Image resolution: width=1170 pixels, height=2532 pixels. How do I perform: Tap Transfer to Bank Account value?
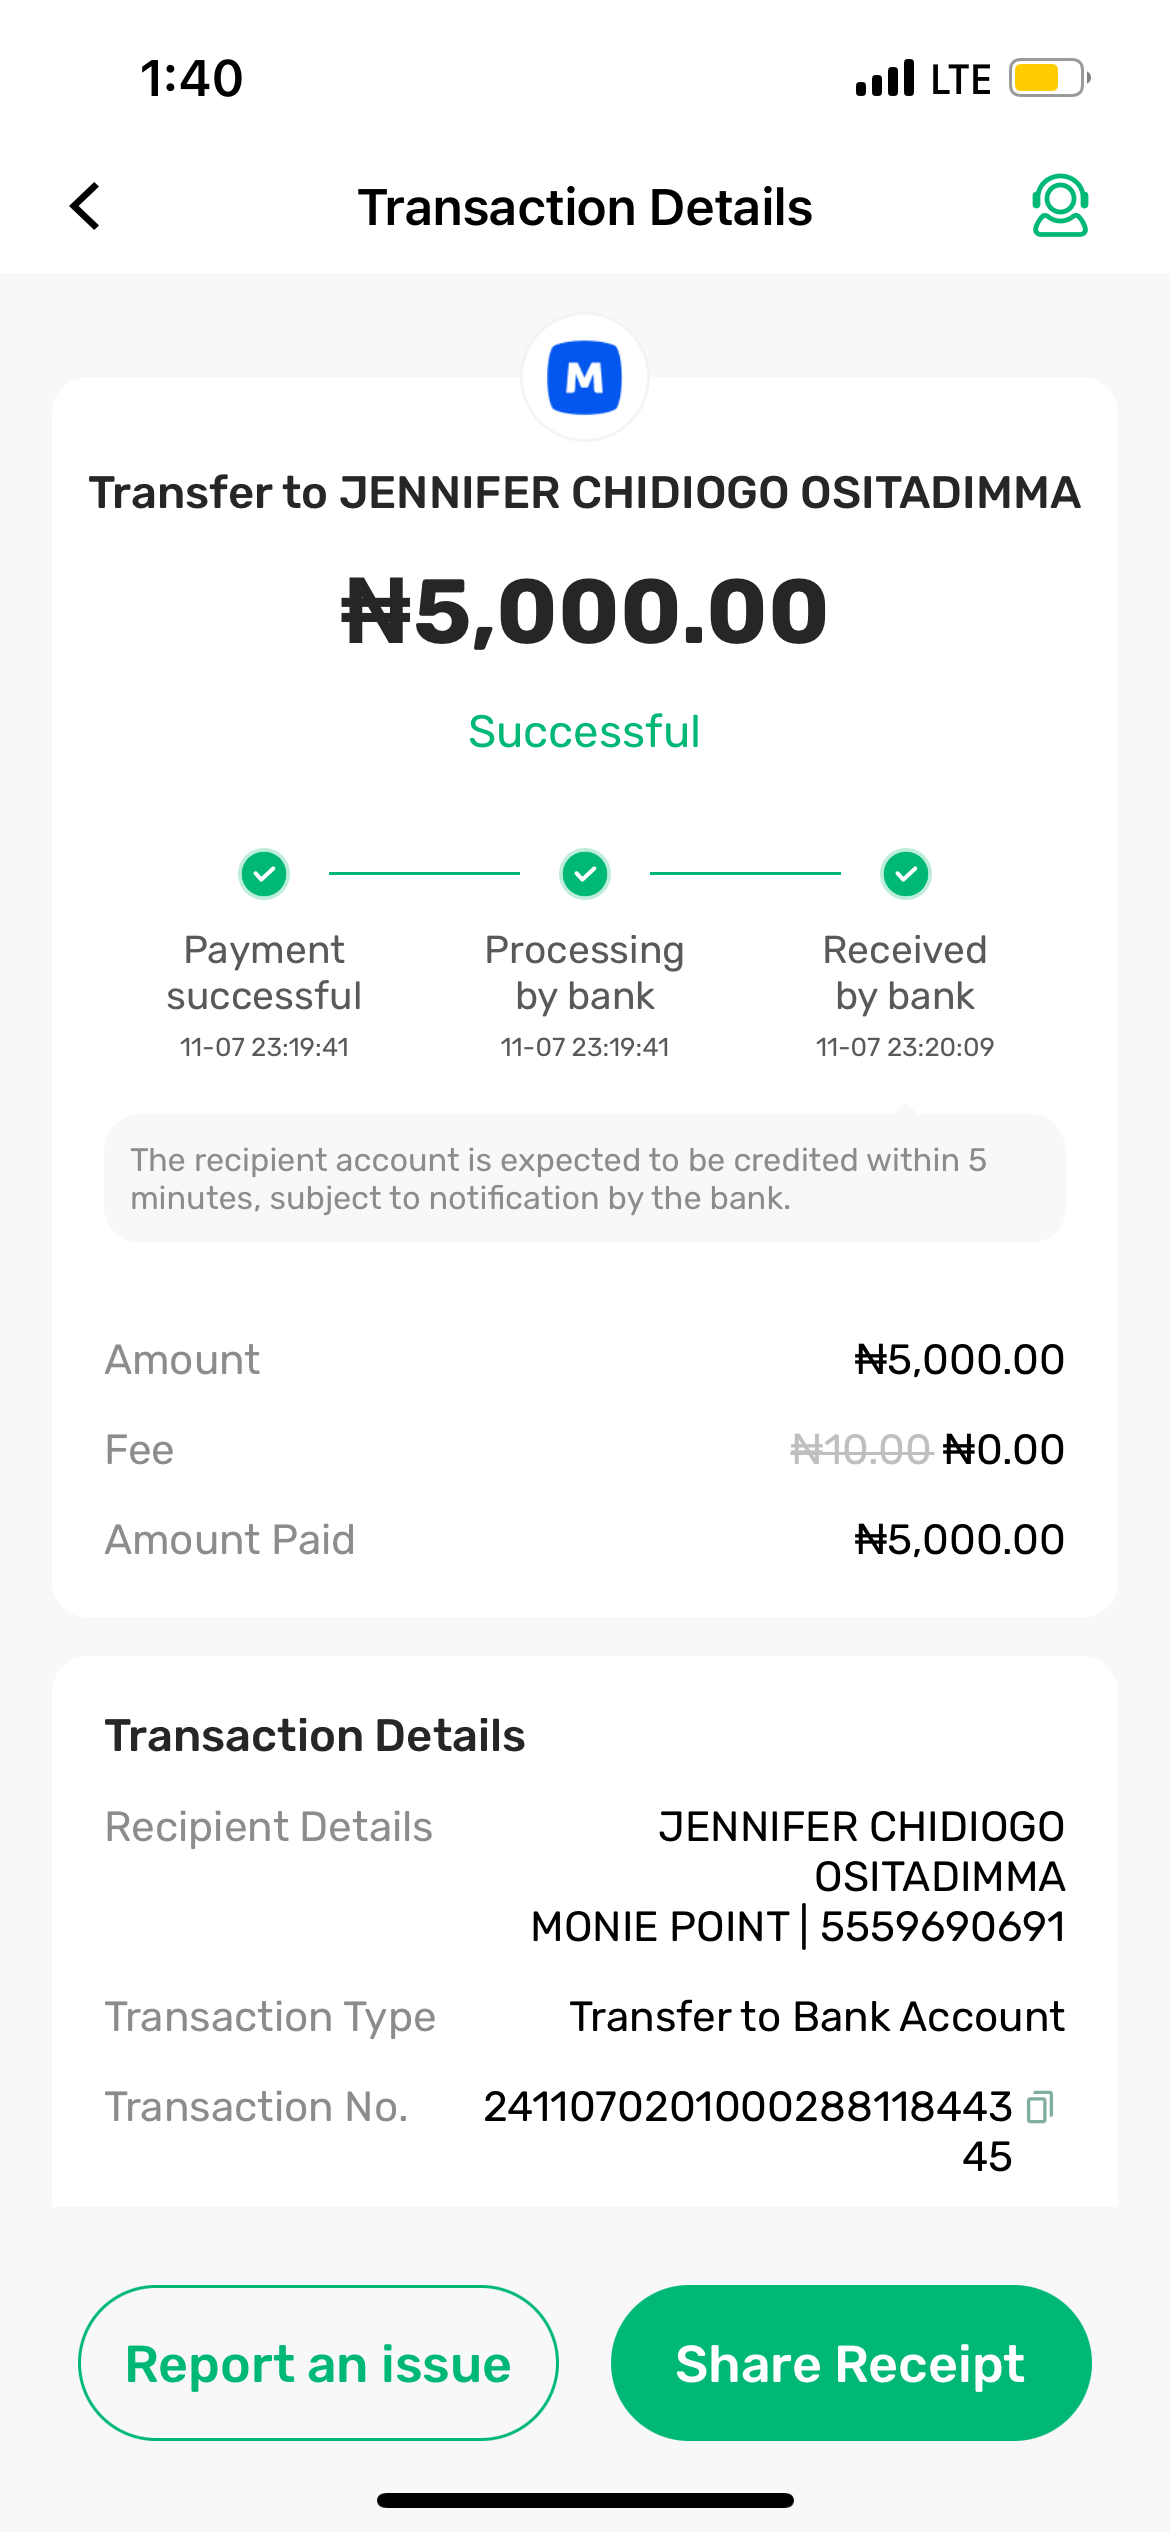pyautogui.click(x=817, y=2017)
